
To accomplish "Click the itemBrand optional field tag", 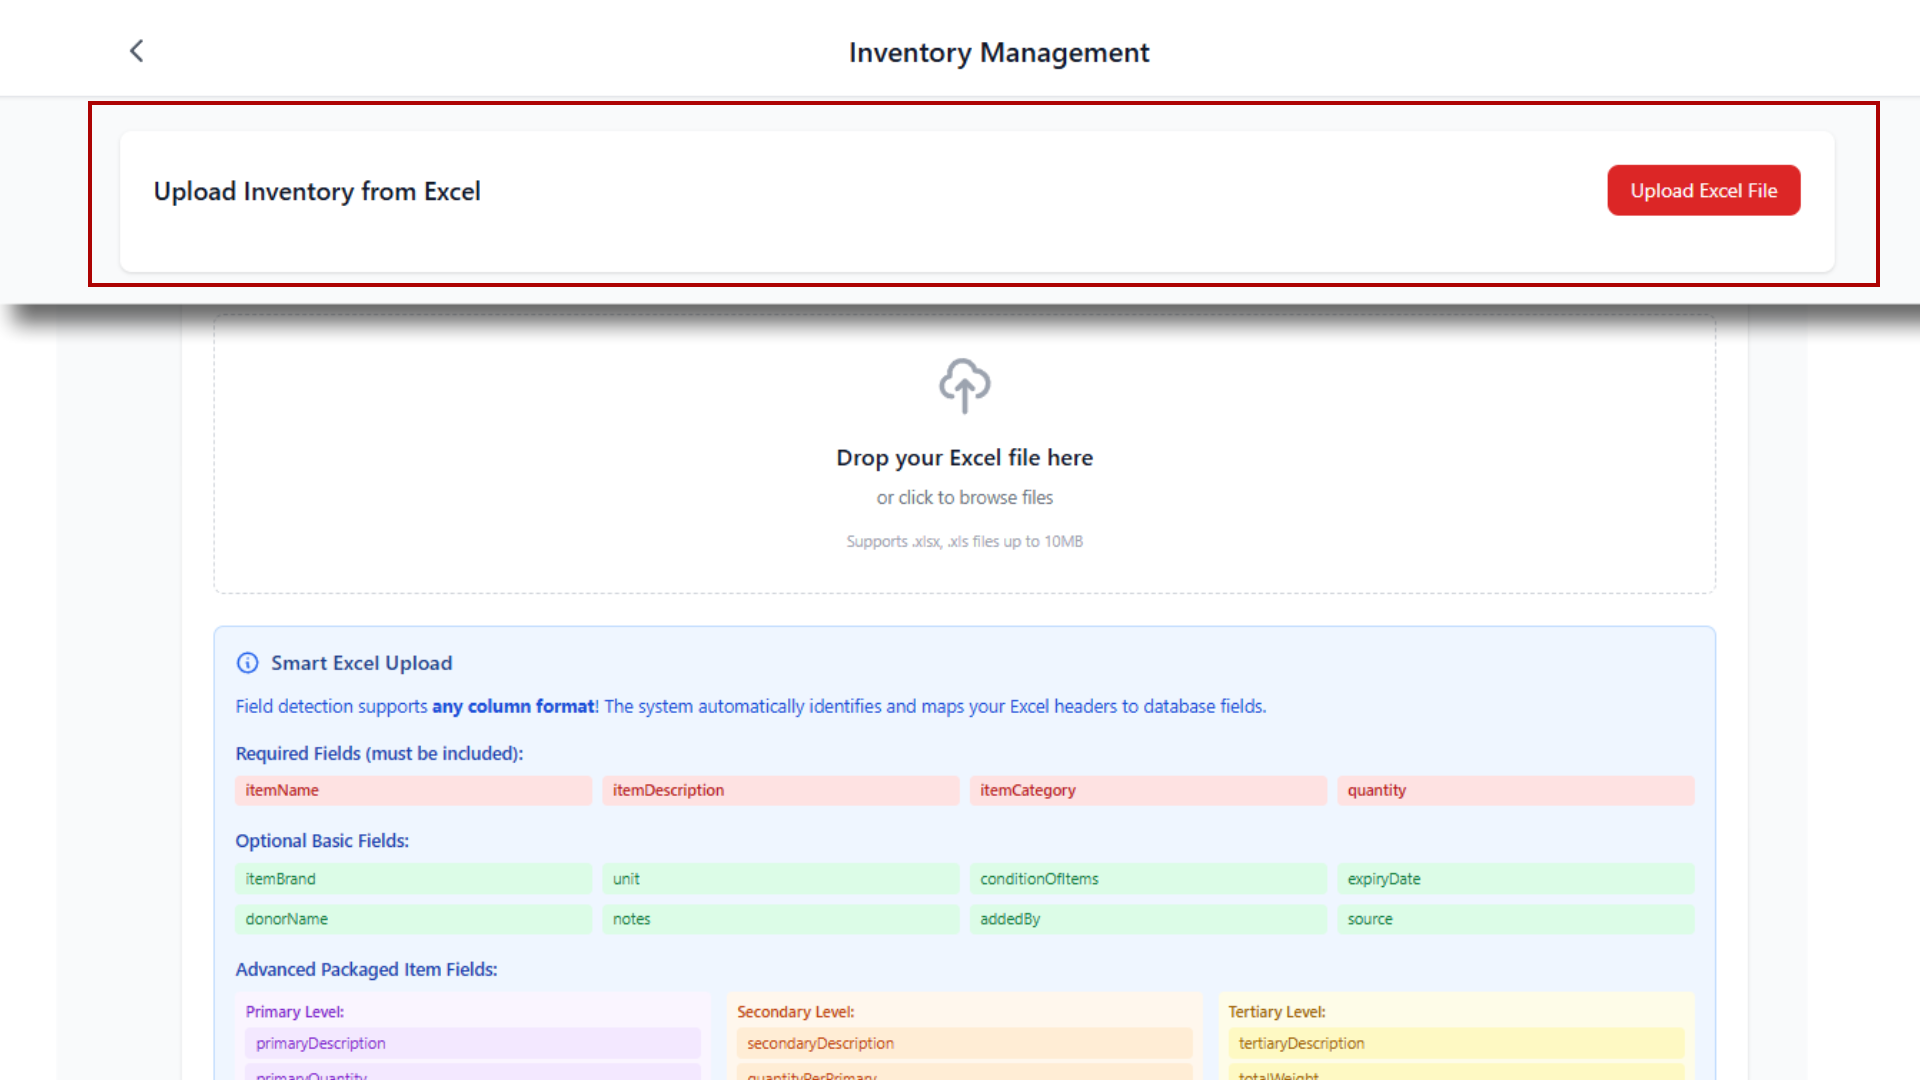I will (412, 879).
